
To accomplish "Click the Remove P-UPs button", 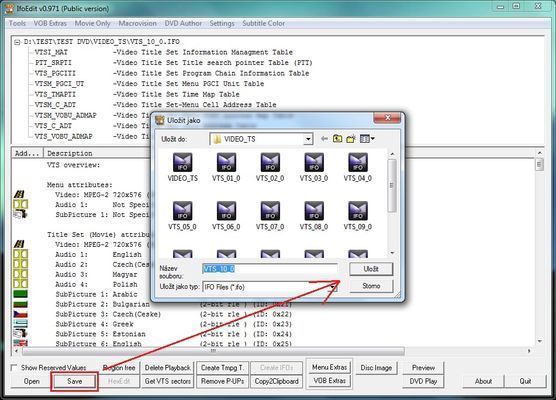I will coord(223,381).
